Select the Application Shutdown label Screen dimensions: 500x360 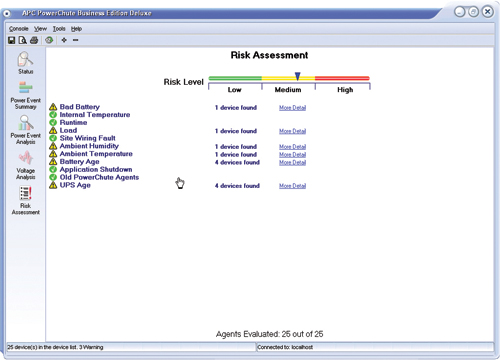96,170
